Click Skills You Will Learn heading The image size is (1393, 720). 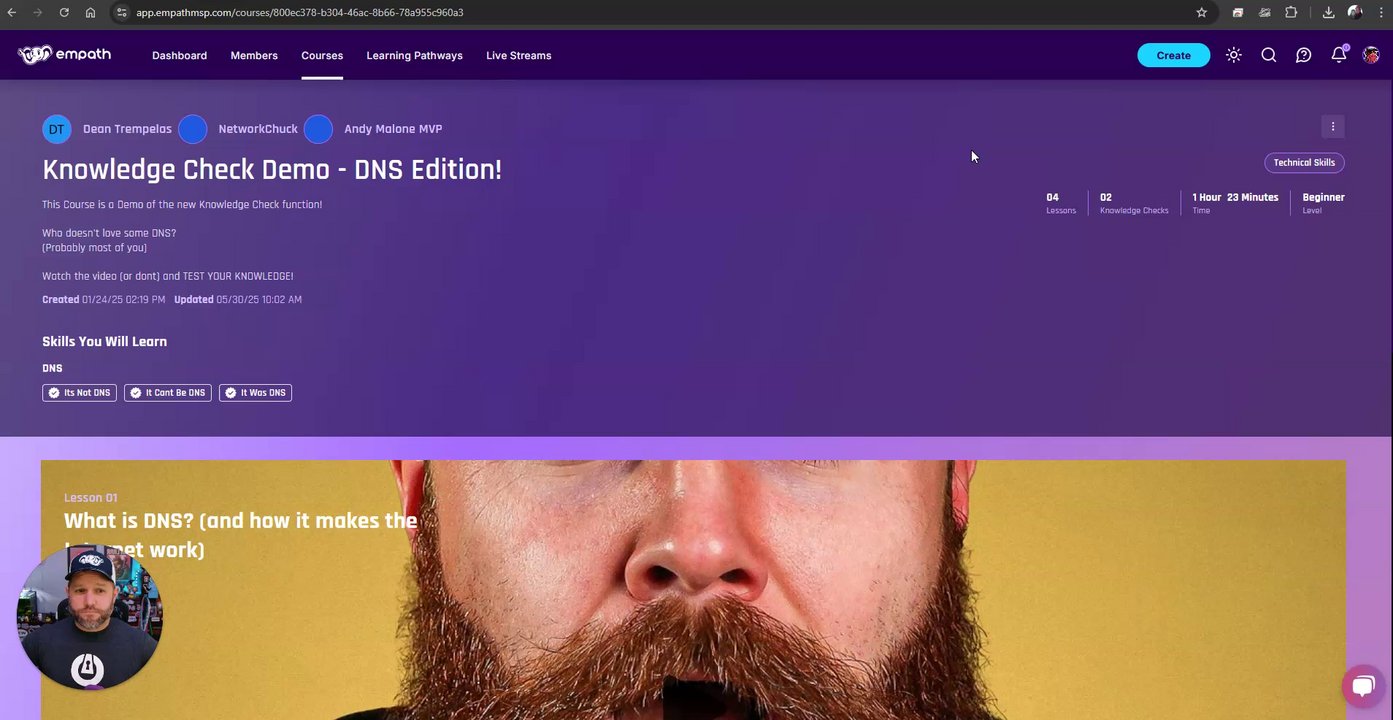tap(104, 341)
